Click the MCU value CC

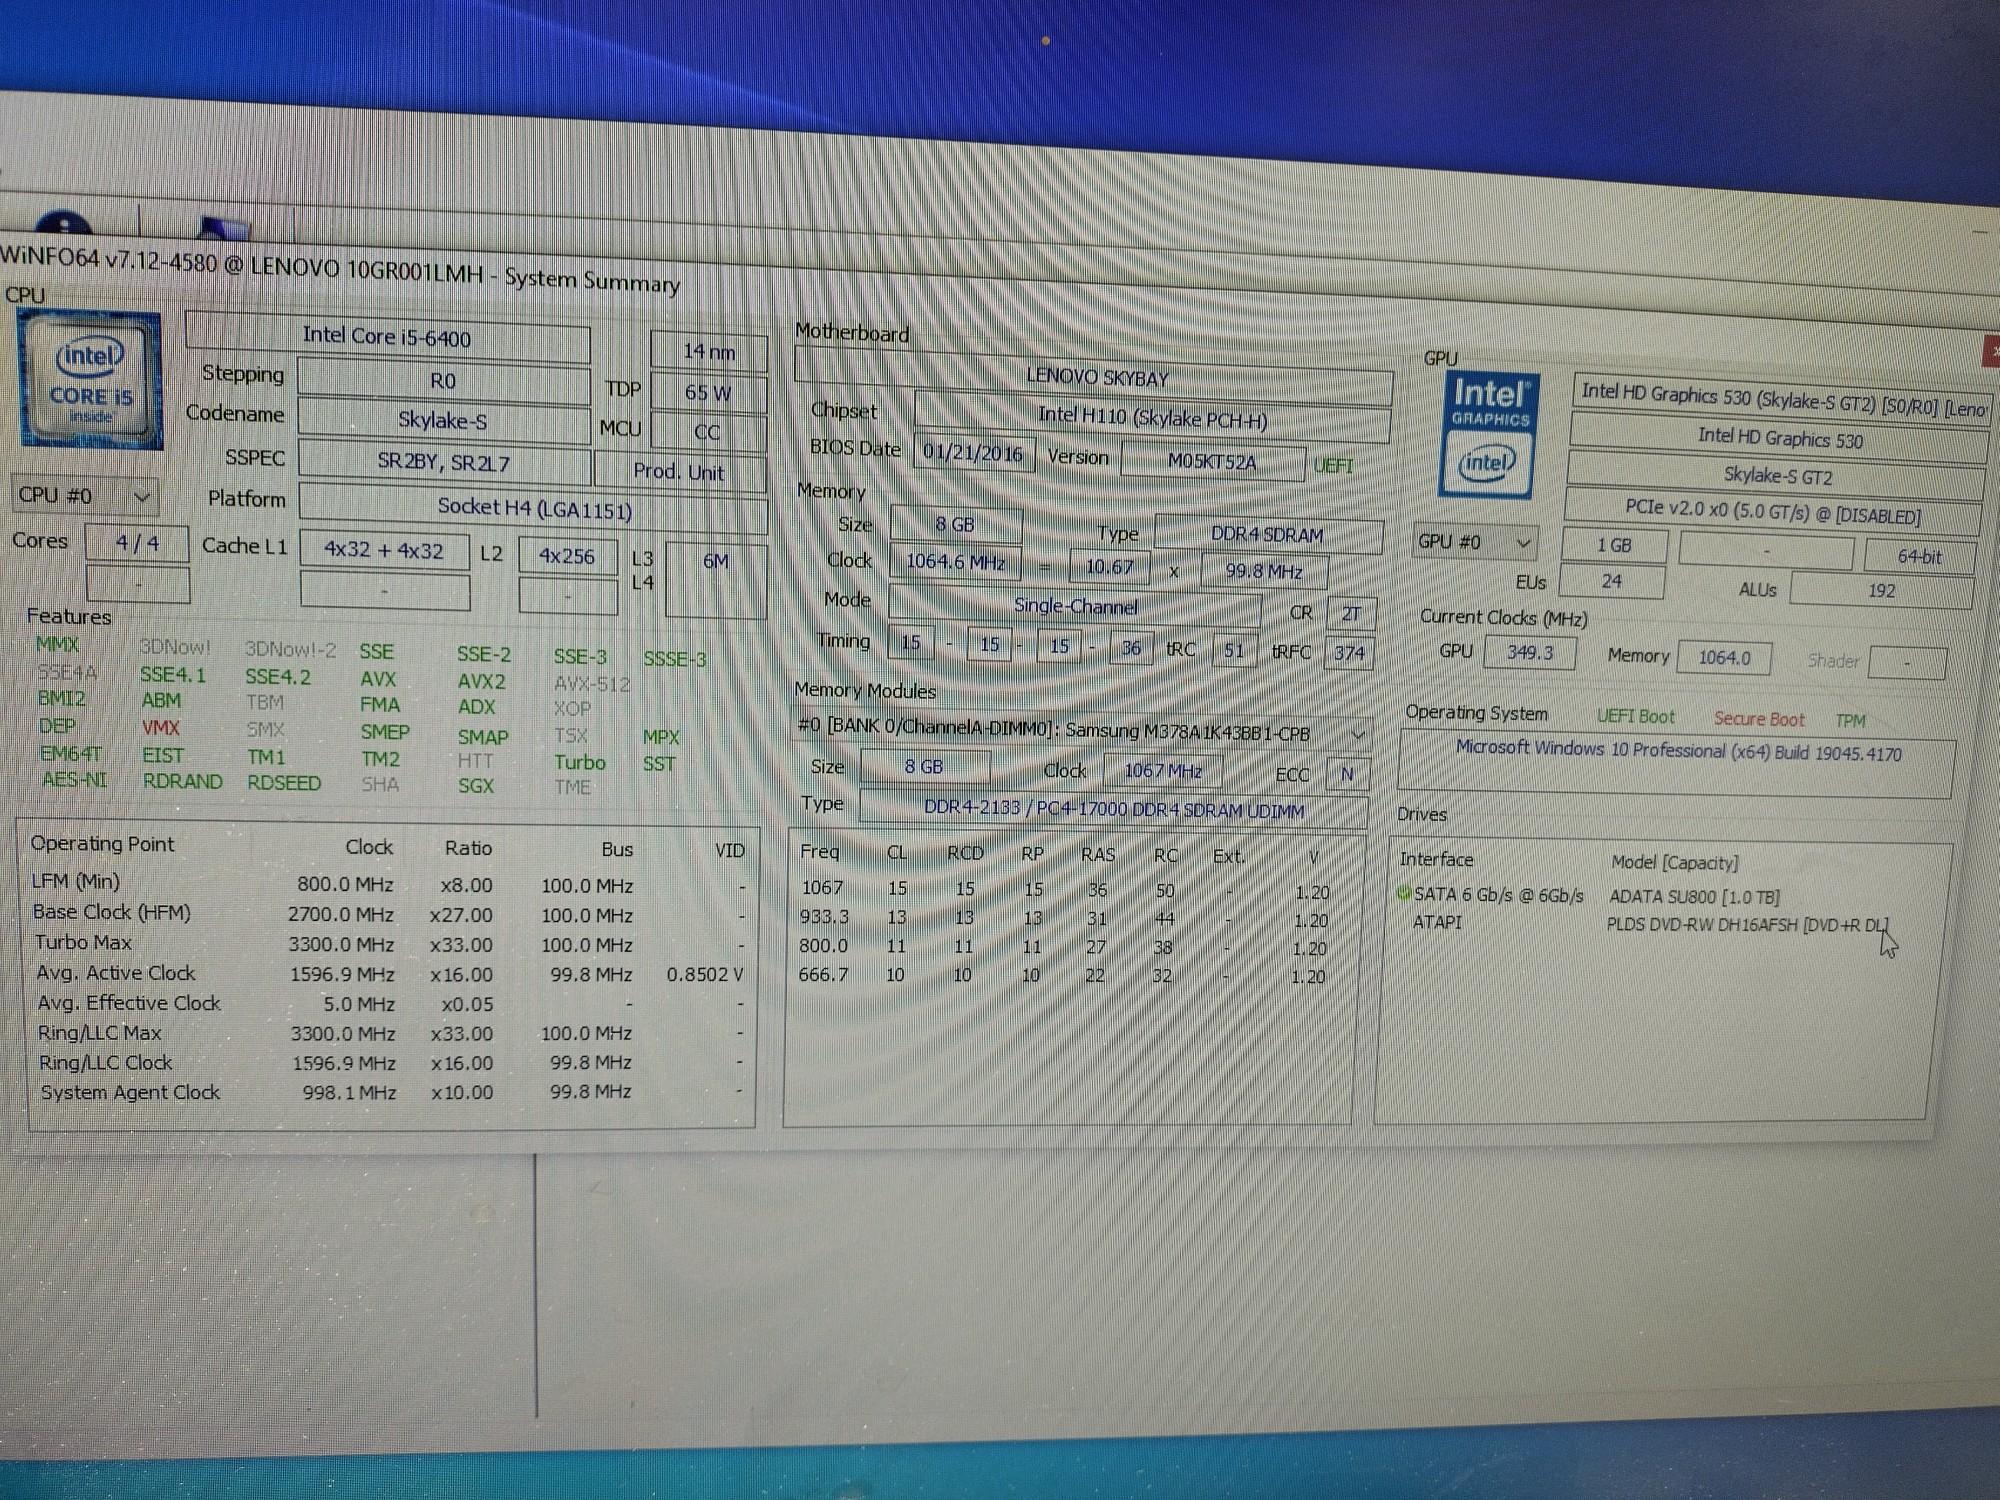point(707,432)
